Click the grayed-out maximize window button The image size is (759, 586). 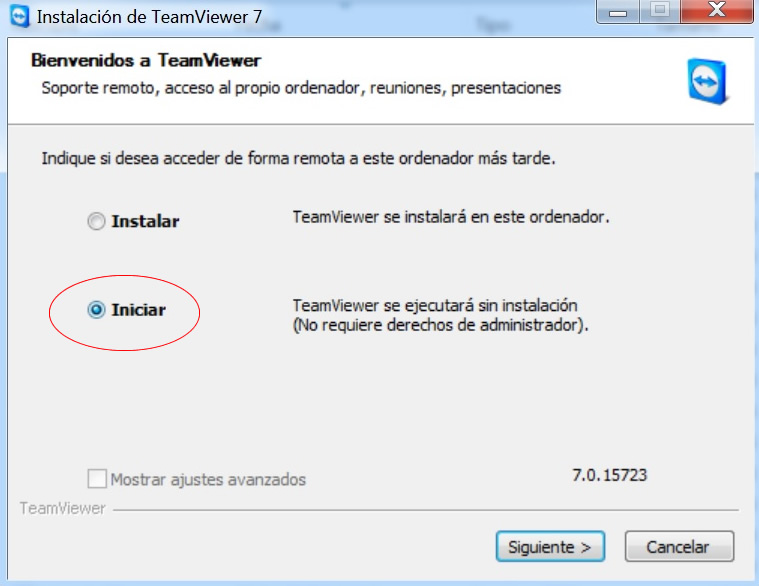point(659,11)
